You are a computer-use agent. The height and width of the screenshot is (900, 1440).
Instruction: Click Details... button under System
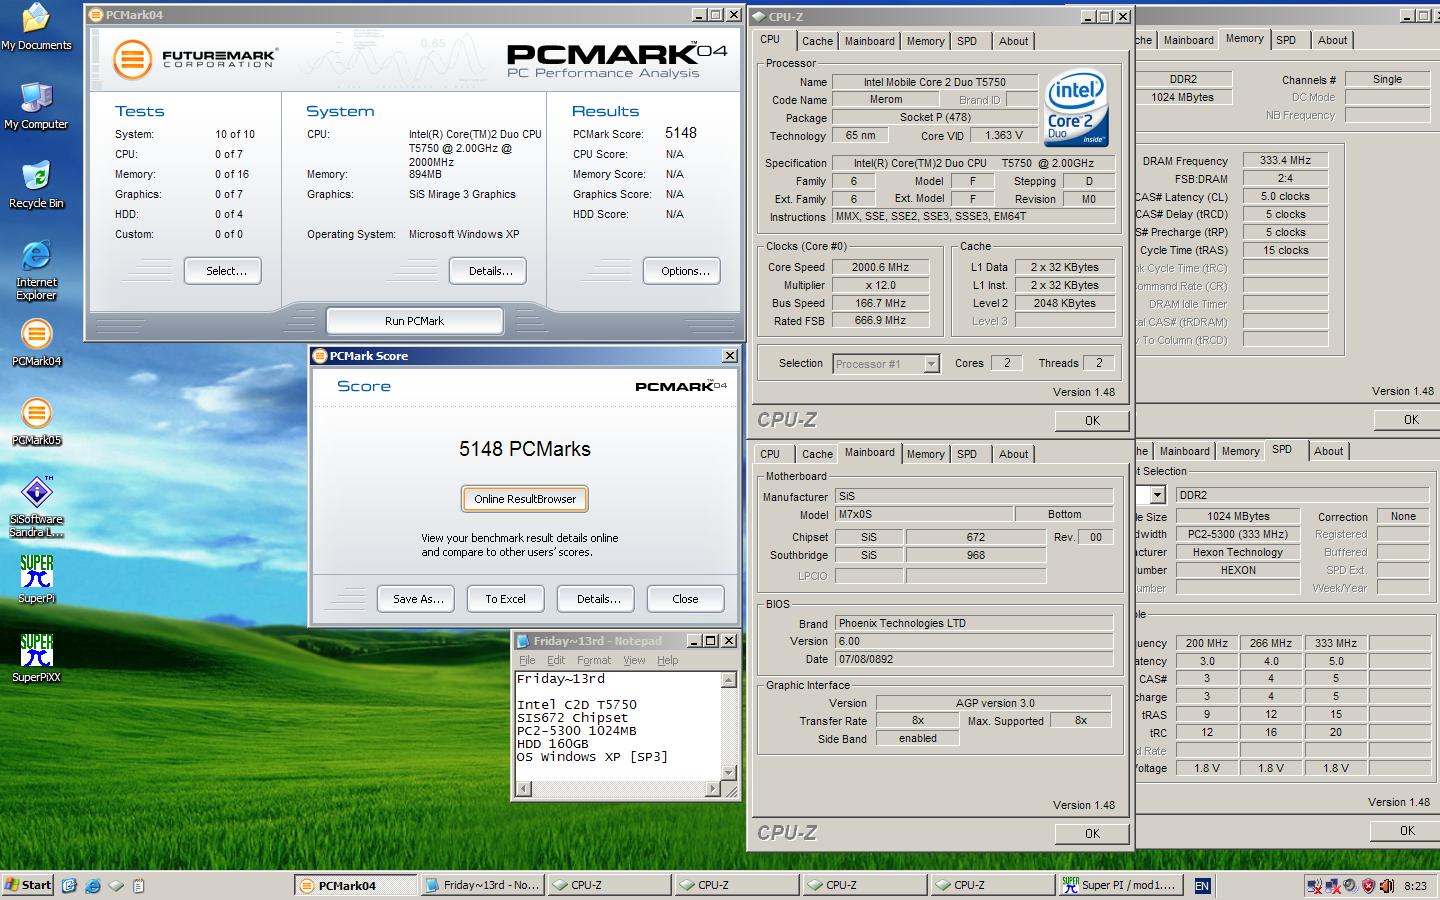point(487,271)
